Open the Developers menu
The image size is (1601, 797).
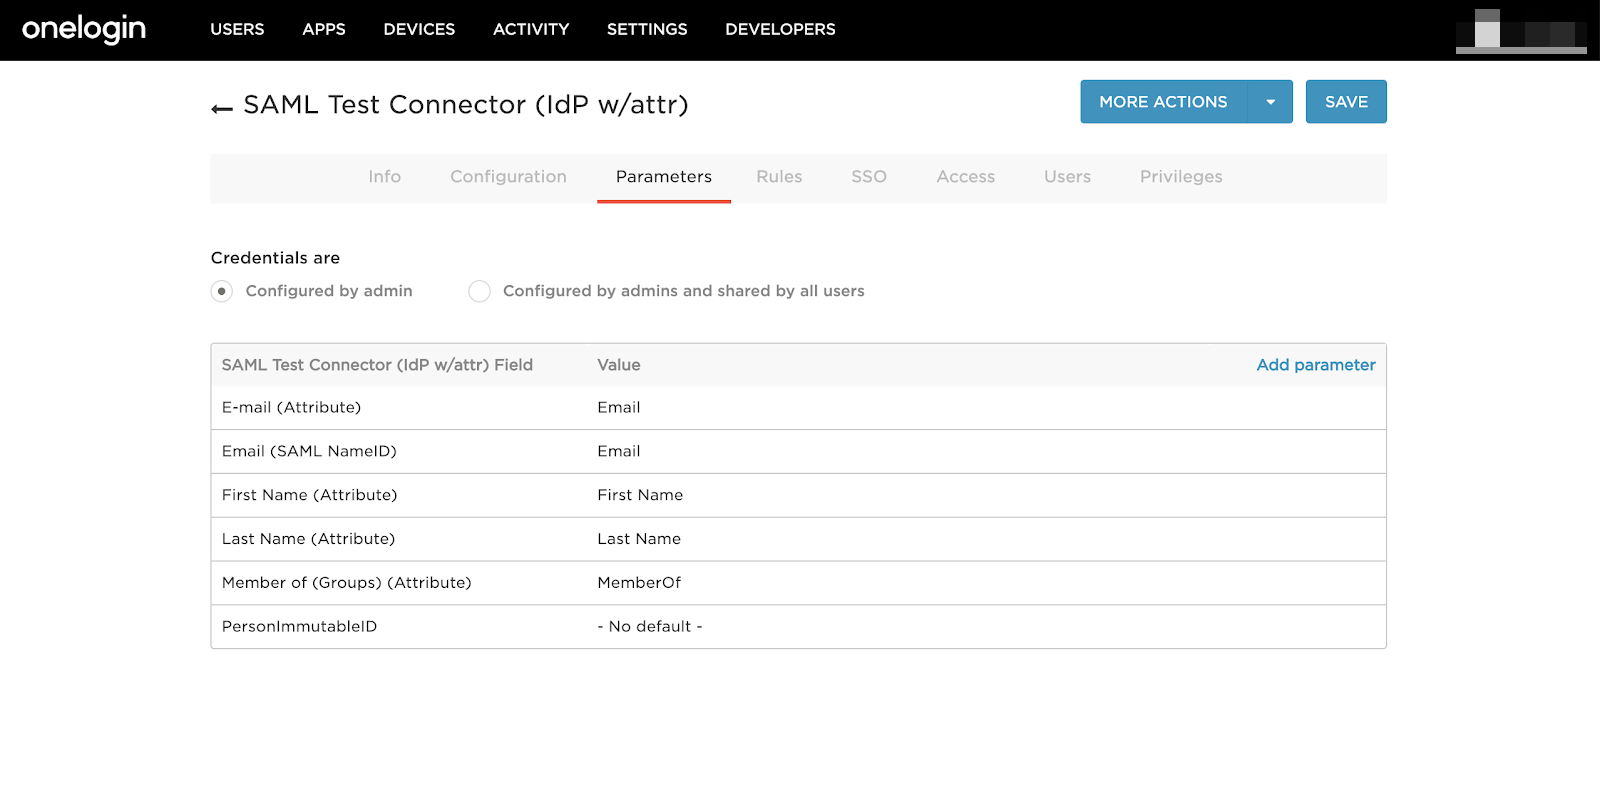780,29
